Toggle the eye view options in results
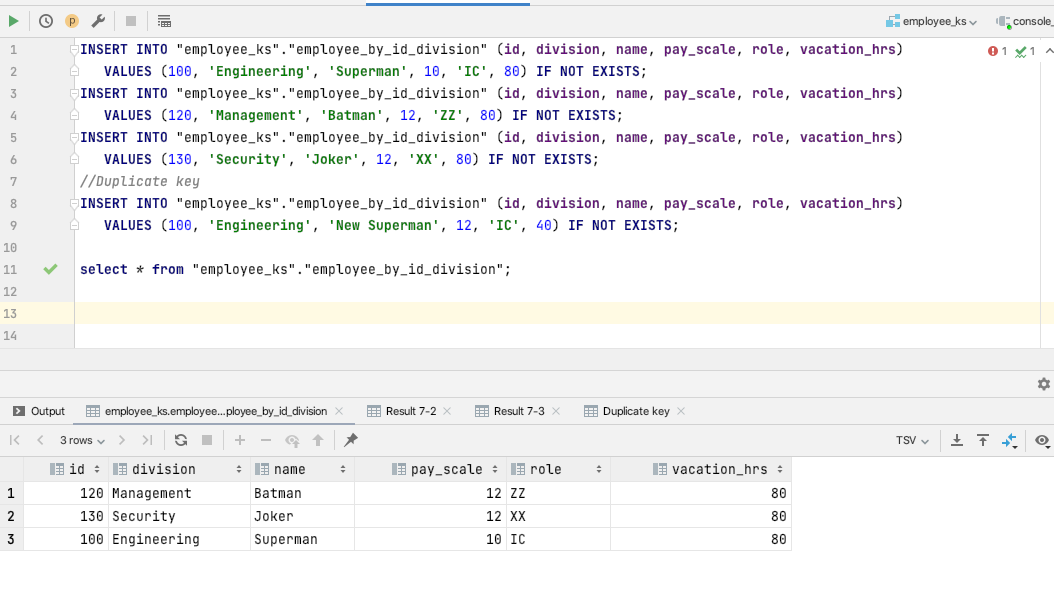The image size is (1054, 615). click(x=1043, y=440)
